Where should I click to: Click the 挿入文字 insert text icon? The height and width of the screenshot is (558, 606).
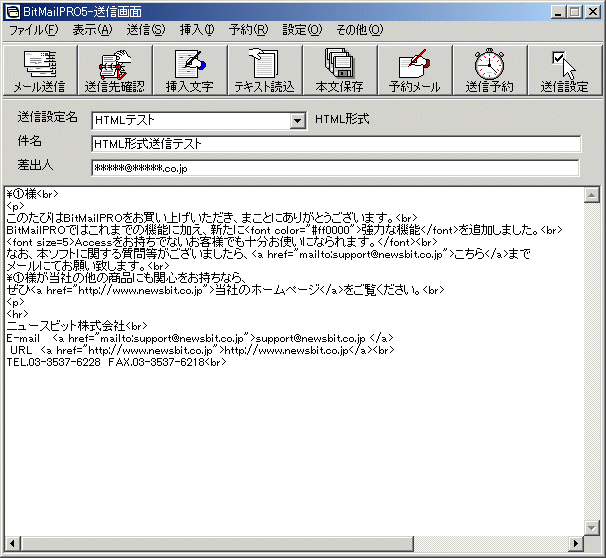coord(190,70)
